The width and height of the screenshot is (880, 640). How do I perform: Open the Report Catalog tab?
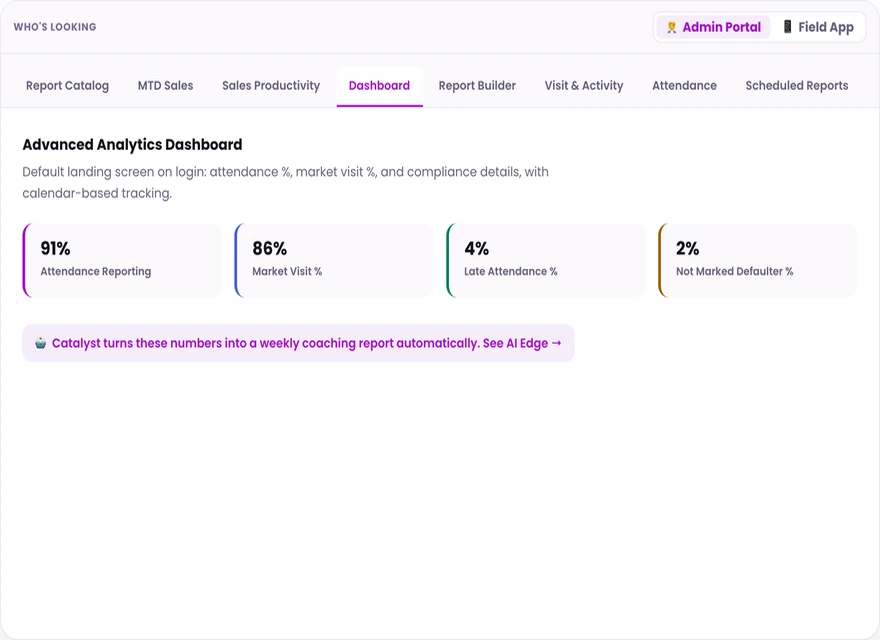pyautogui.click(x=67, y=86)
